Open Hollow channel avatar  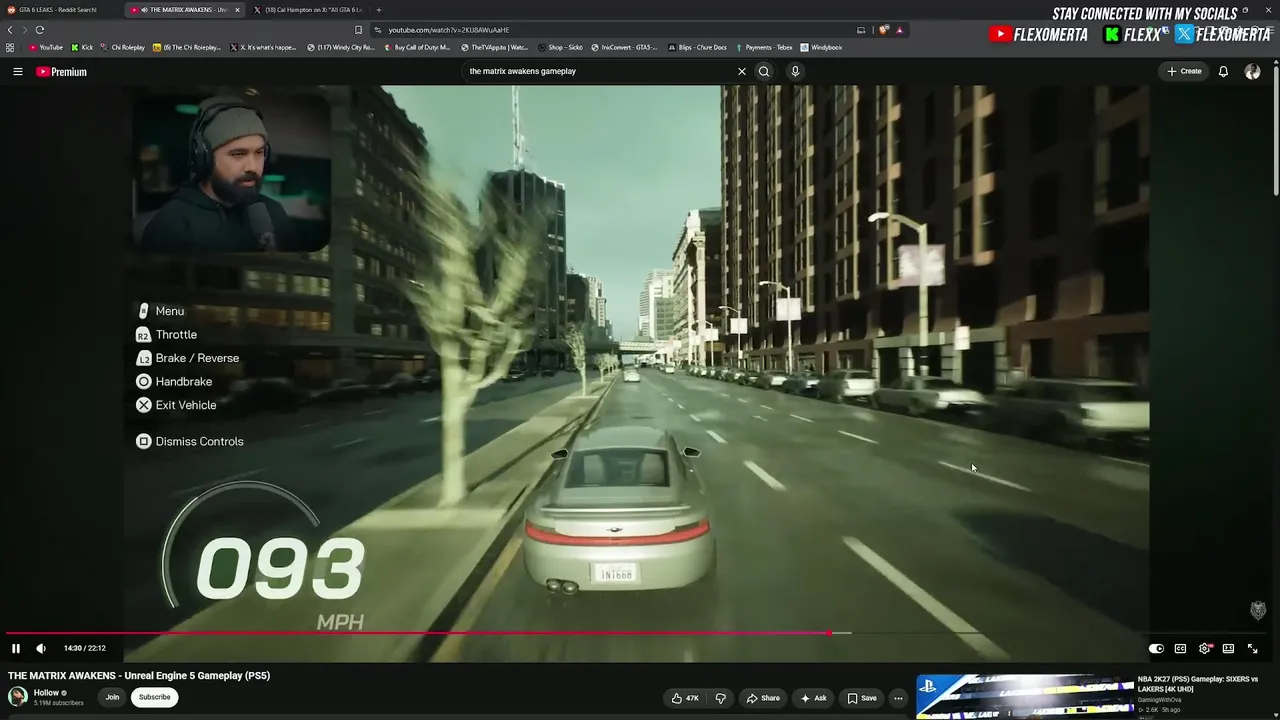click(18, 697)
